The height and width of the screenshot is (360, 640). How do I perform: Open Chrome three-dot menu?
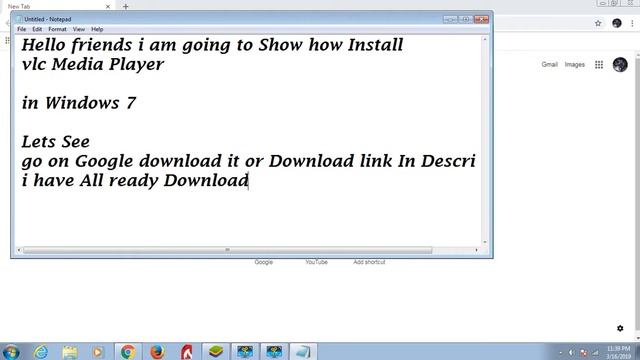[x=632, y=23]
